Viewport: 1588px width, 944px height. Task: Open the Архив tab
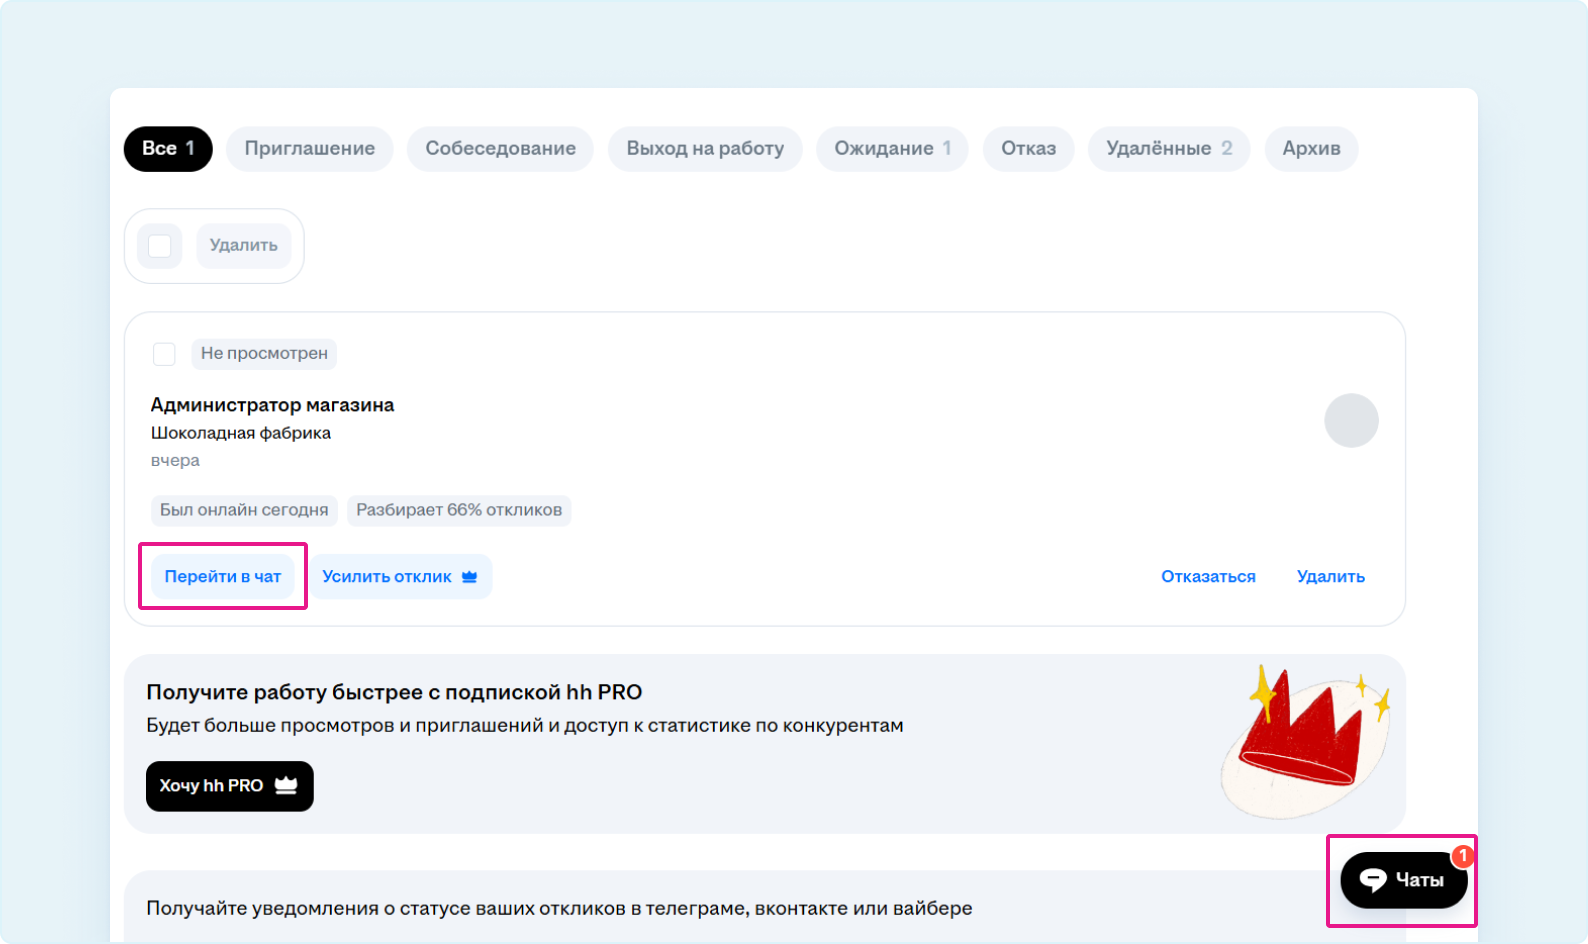[x=1311, y=149]
